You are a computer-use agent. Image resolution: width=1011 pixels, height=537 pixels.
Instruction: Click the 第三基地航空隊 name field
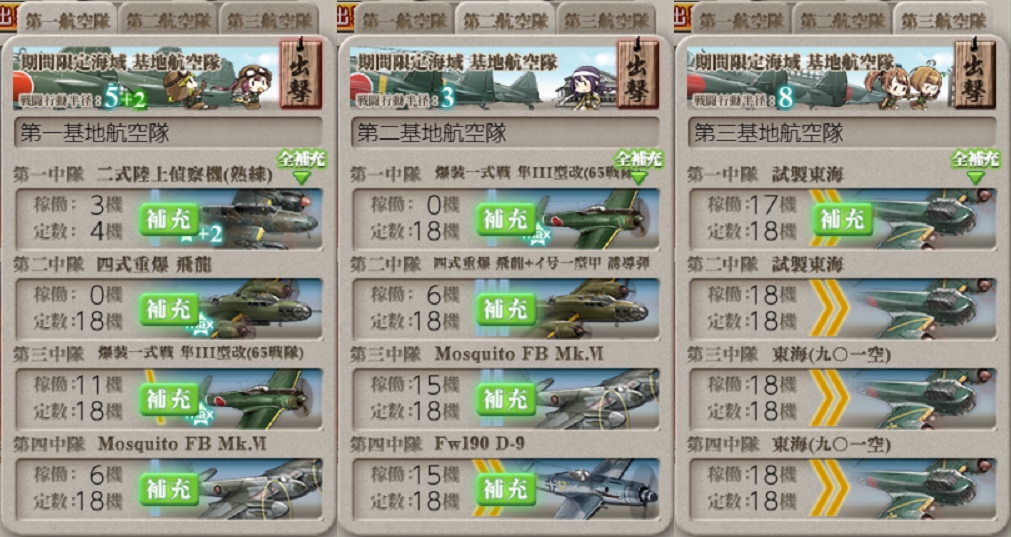coord(841,133)
